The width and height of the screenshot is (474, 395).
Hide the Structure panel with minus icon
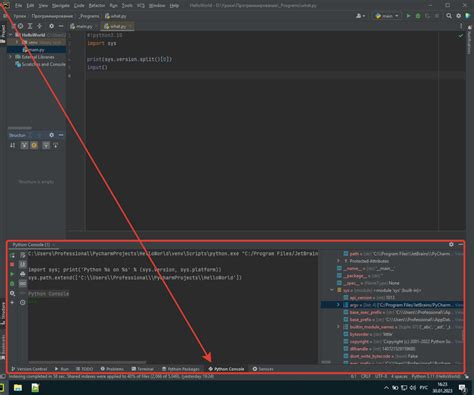[61, 135]
